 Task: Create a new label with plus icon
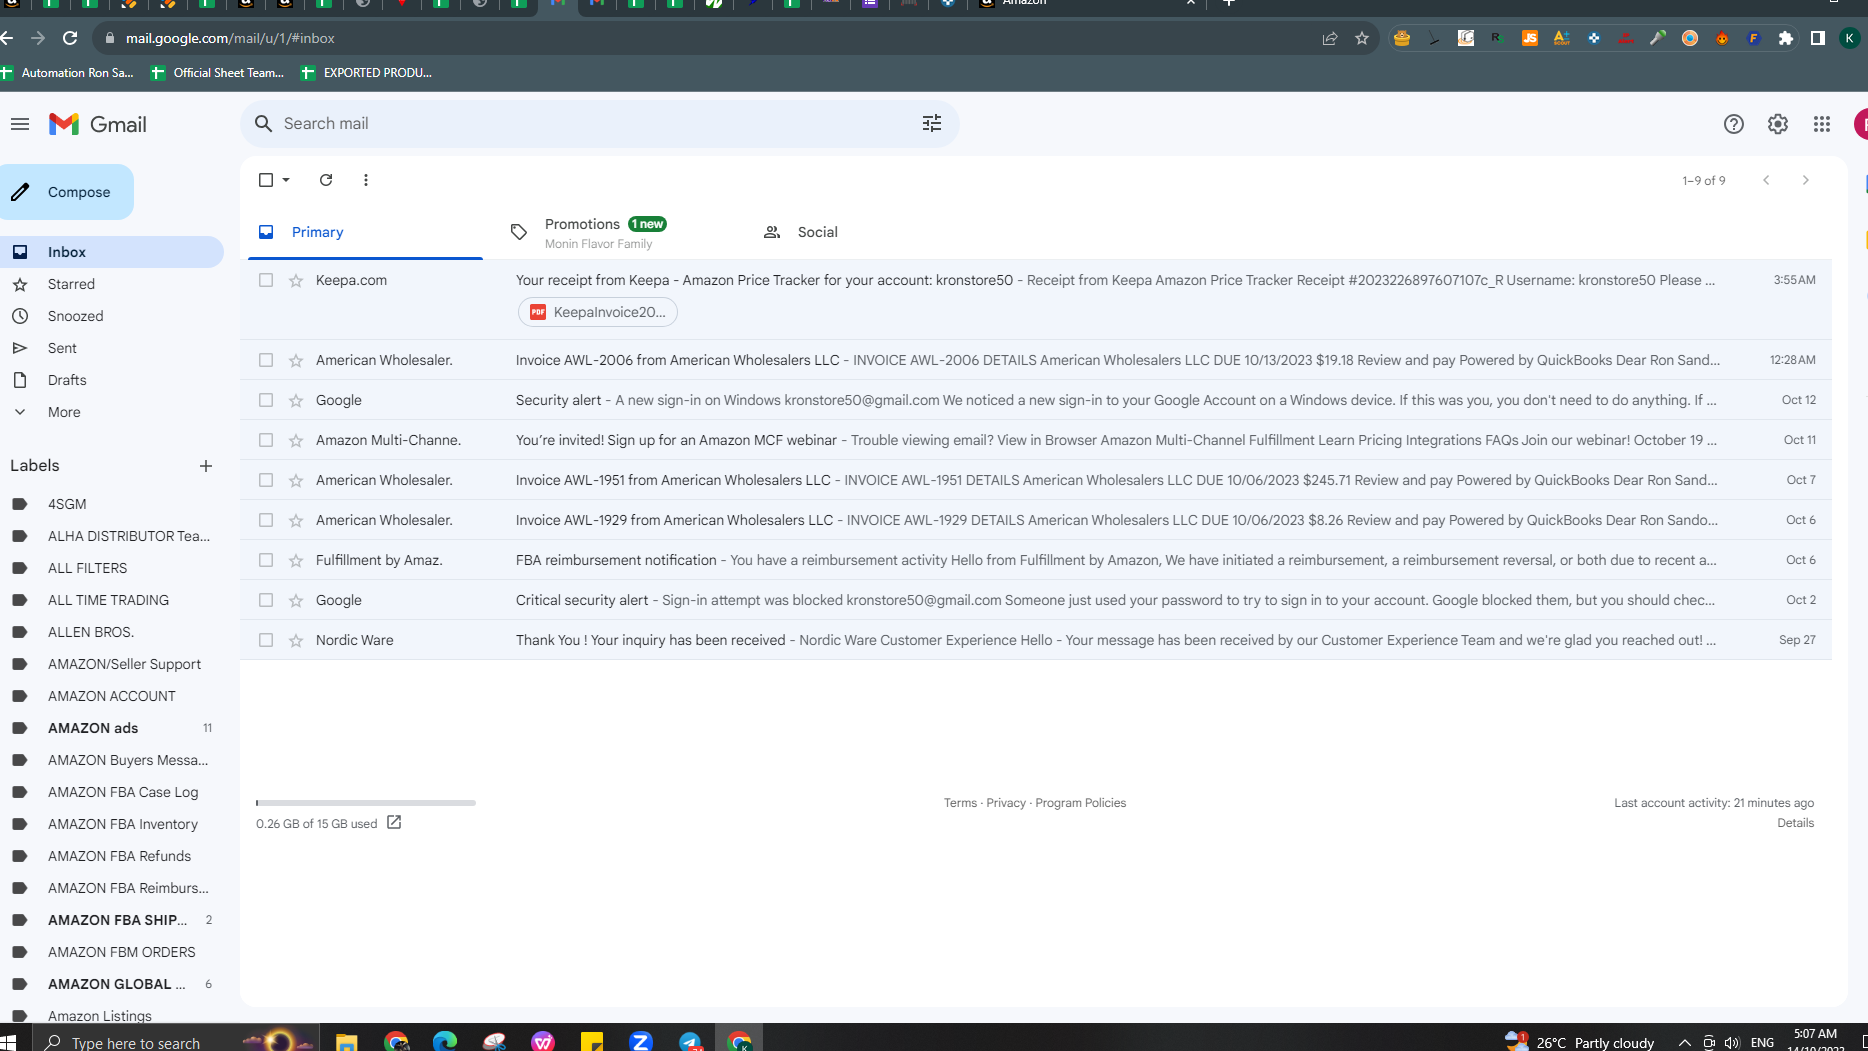[206, 466]
